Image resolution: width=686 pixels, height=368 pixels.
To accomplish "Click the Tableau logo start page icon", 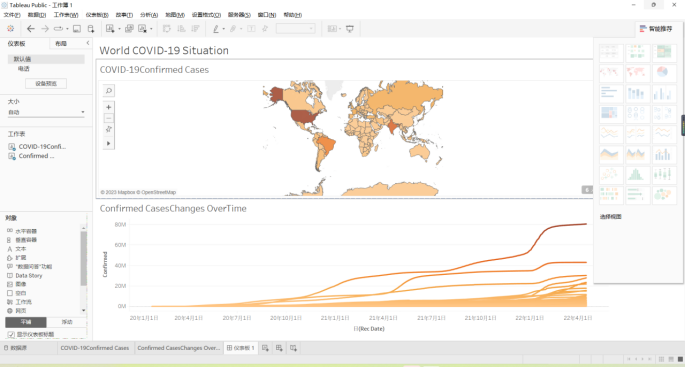I will coord(10,29).
